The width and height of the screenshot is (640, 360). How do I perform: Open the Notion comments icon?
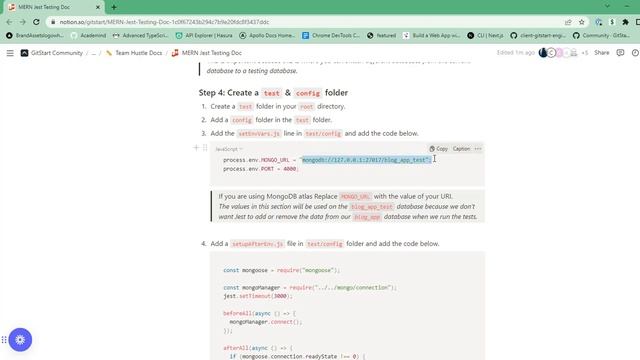pyautogui.click(x=620, y=53)
